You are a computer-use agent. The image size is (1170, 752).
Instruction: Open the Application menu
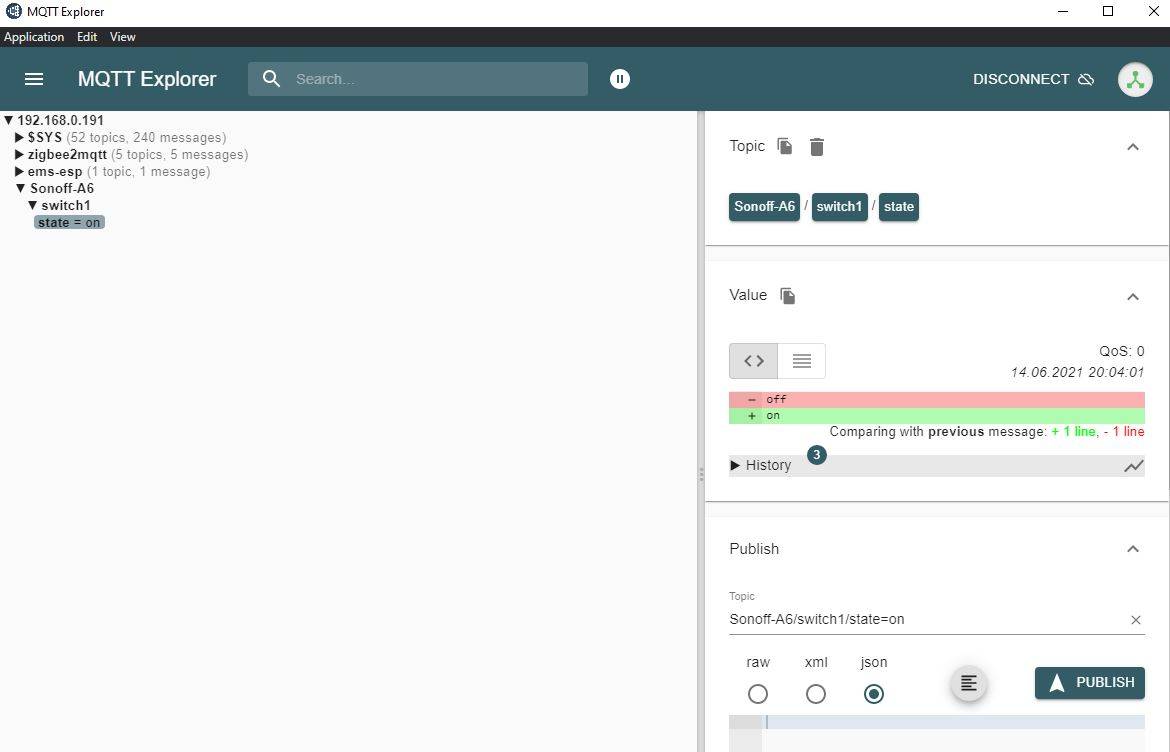(x=34, y=37)
